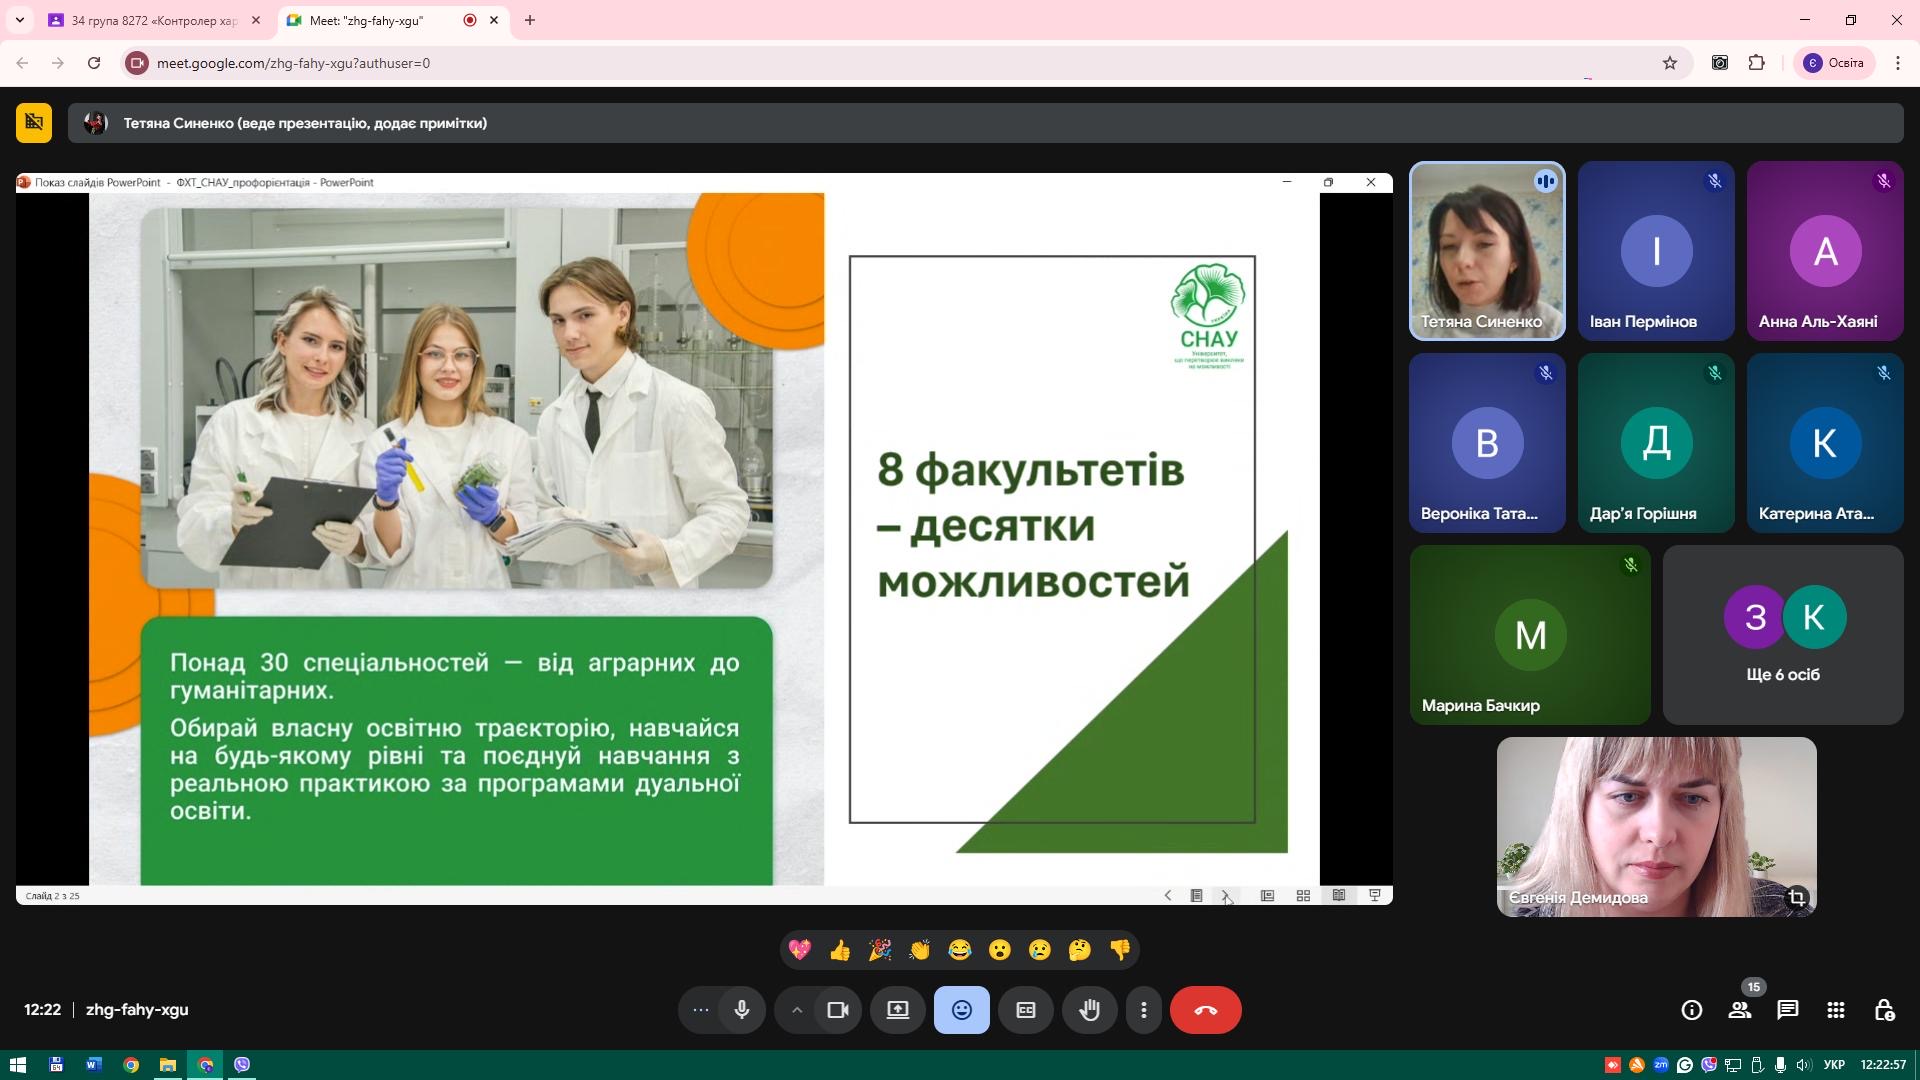Open more options three-dot menu

(x=1143, y=1010)
